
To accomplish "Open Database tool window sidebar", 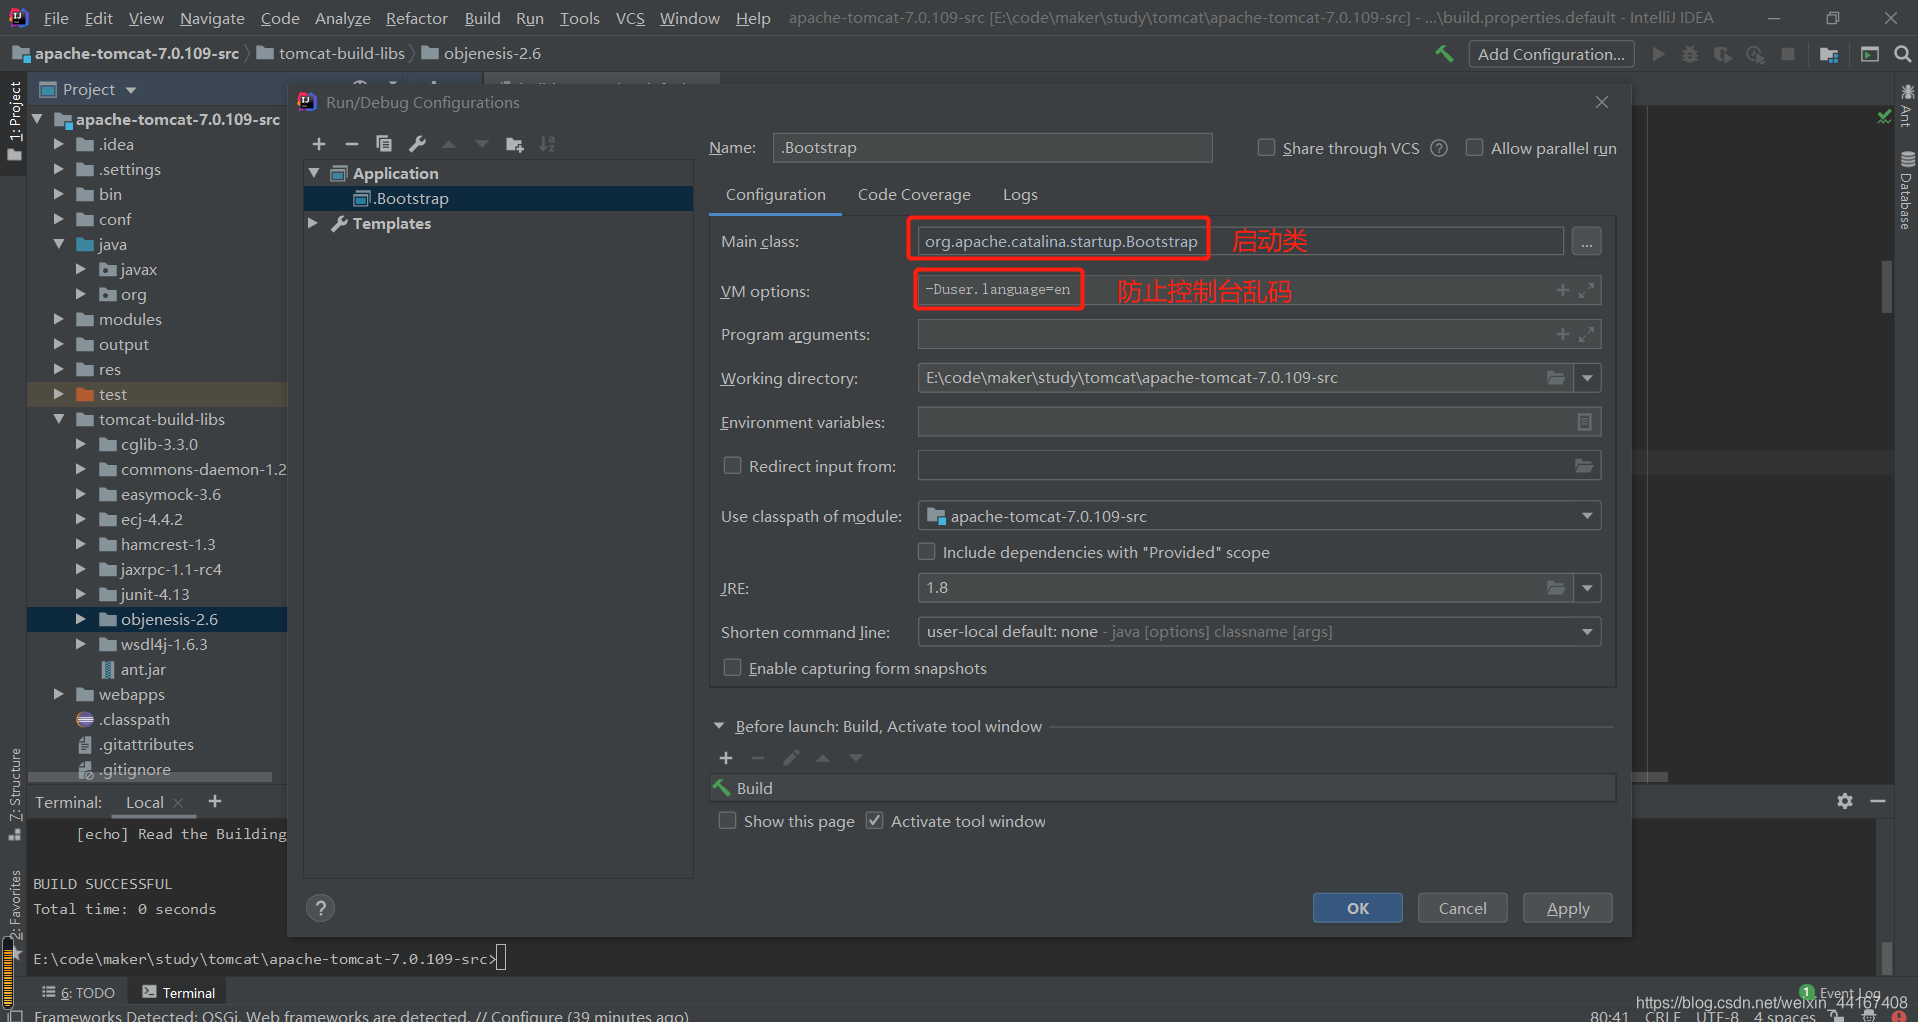I will click(1907, 190).
